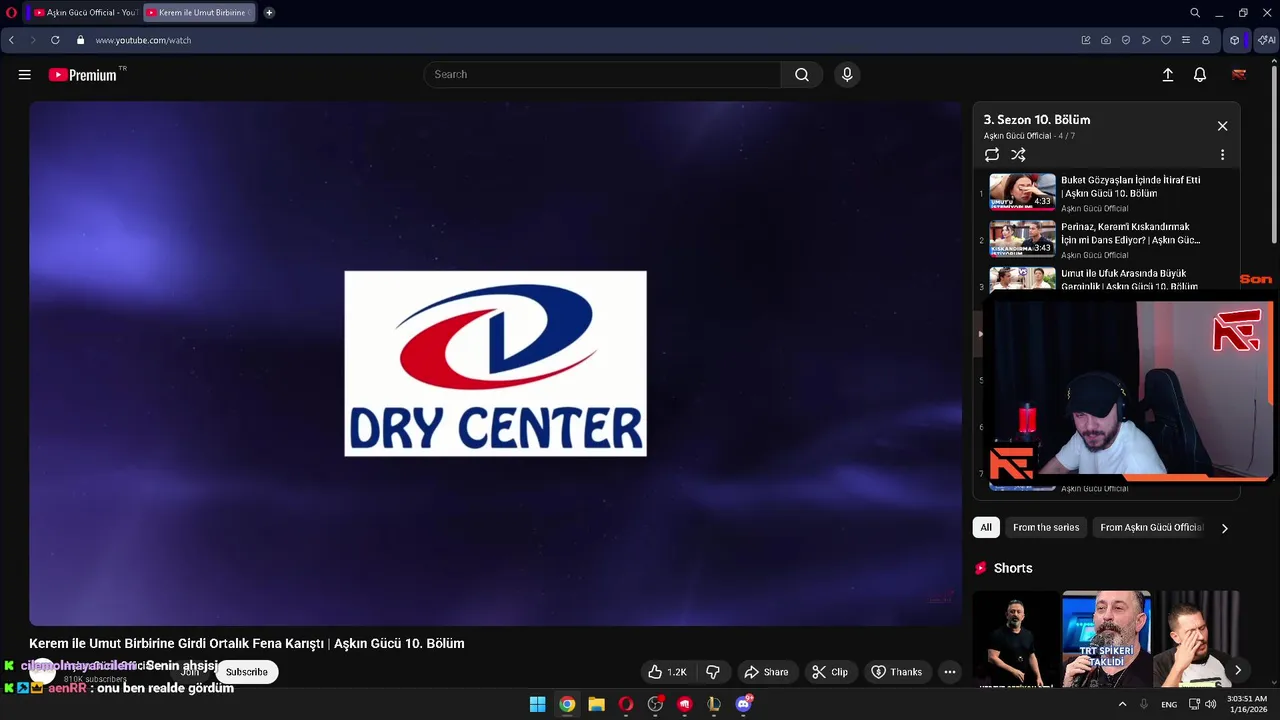Open ENG language input indicator

[1169, 704]
